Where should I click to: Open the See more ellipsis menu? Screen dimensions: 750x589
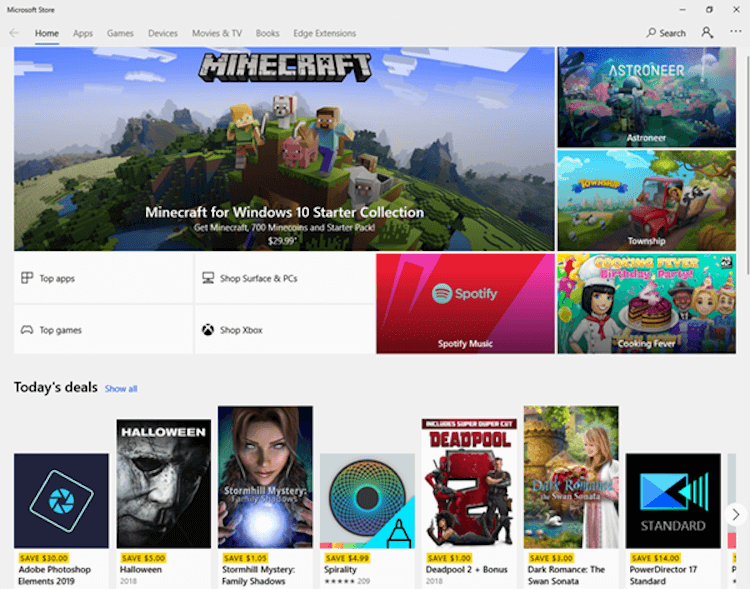(736, 32)
